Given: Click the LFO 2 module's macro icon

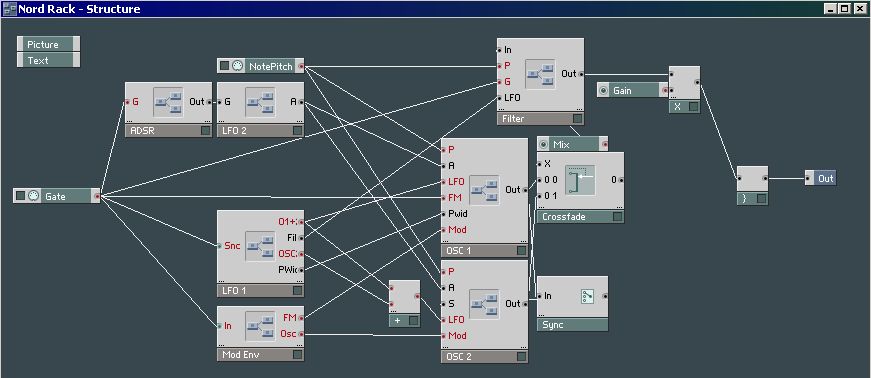Looking at the screenshot, I should [x=261, y=102].
